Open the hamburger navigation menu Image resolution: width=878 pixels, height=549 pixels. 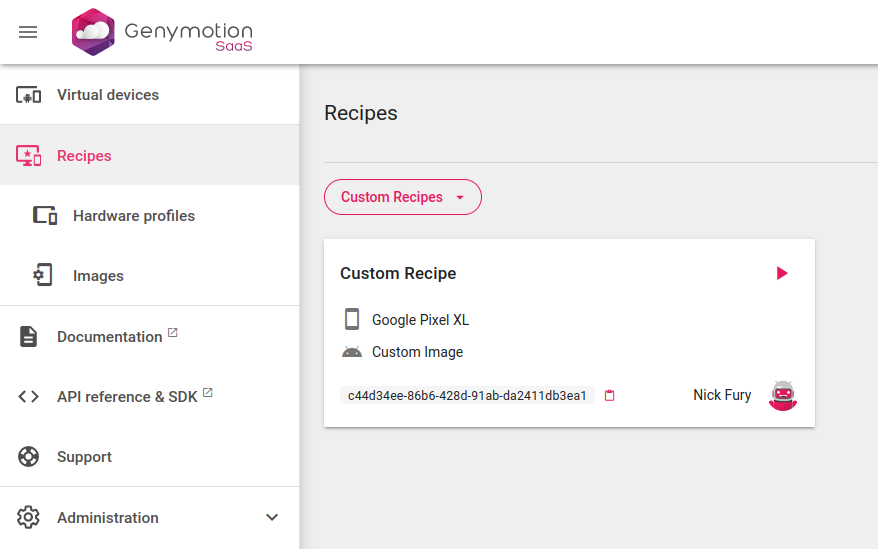pos(28,32)
